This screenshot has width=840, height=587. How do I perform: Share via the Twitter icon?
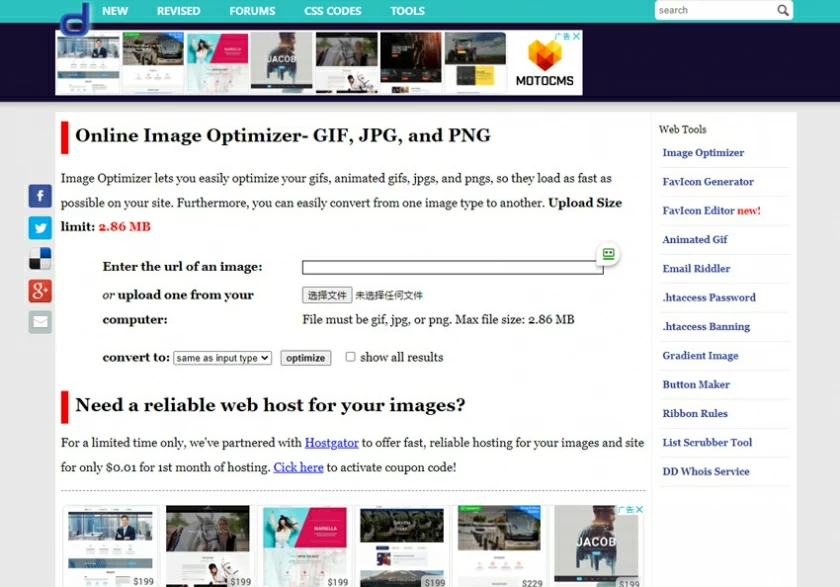click(x=39, y=227)
